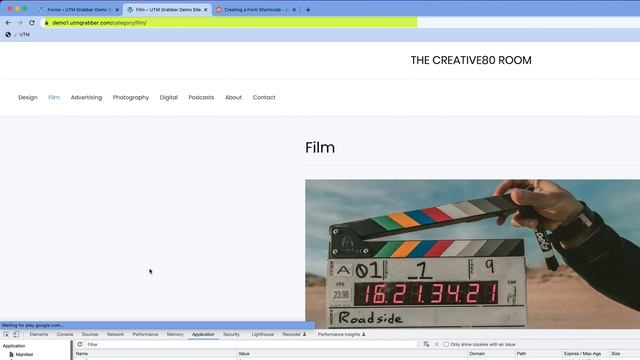Close the Creating a Form Shortcode tab
This screenshot has width=640, height=360.
coord(294,10)
